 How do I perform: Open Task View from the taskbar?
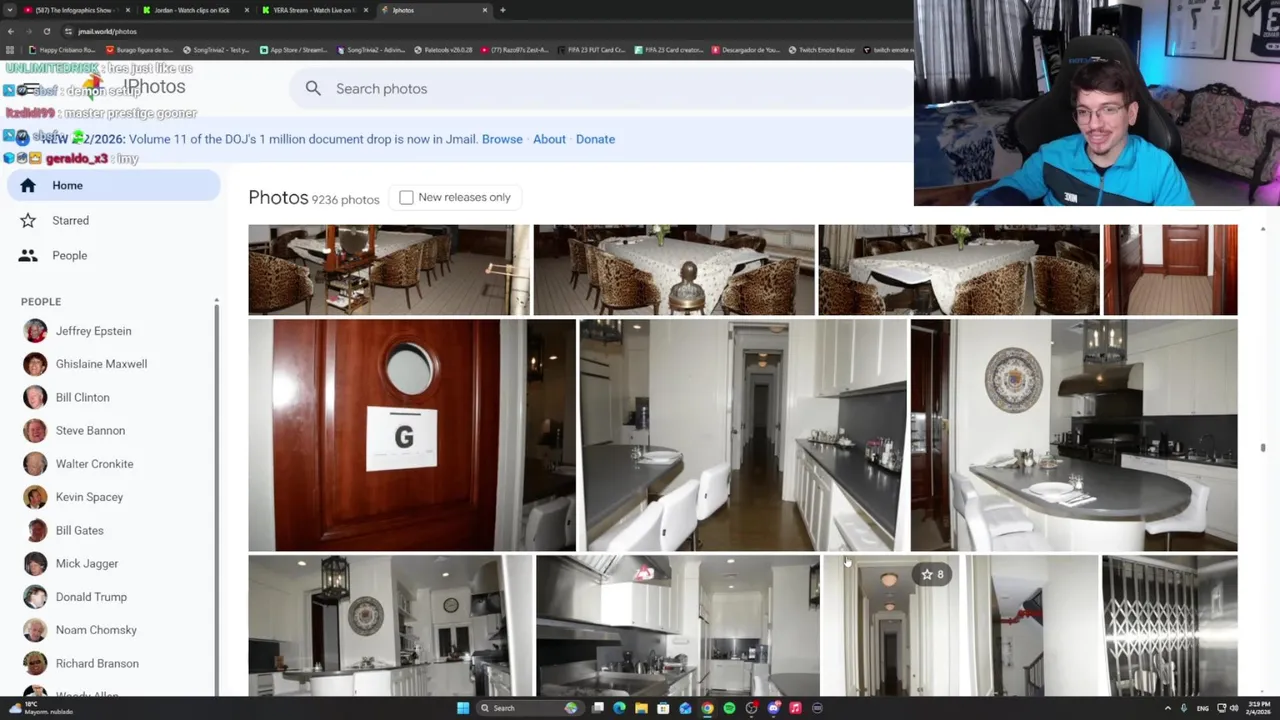pos(597,708)
